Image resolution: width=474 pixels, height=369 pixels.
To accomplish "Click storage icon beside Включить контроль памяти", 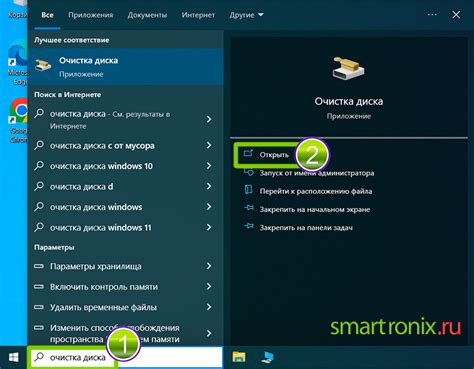I will click(x=39, y=286).
